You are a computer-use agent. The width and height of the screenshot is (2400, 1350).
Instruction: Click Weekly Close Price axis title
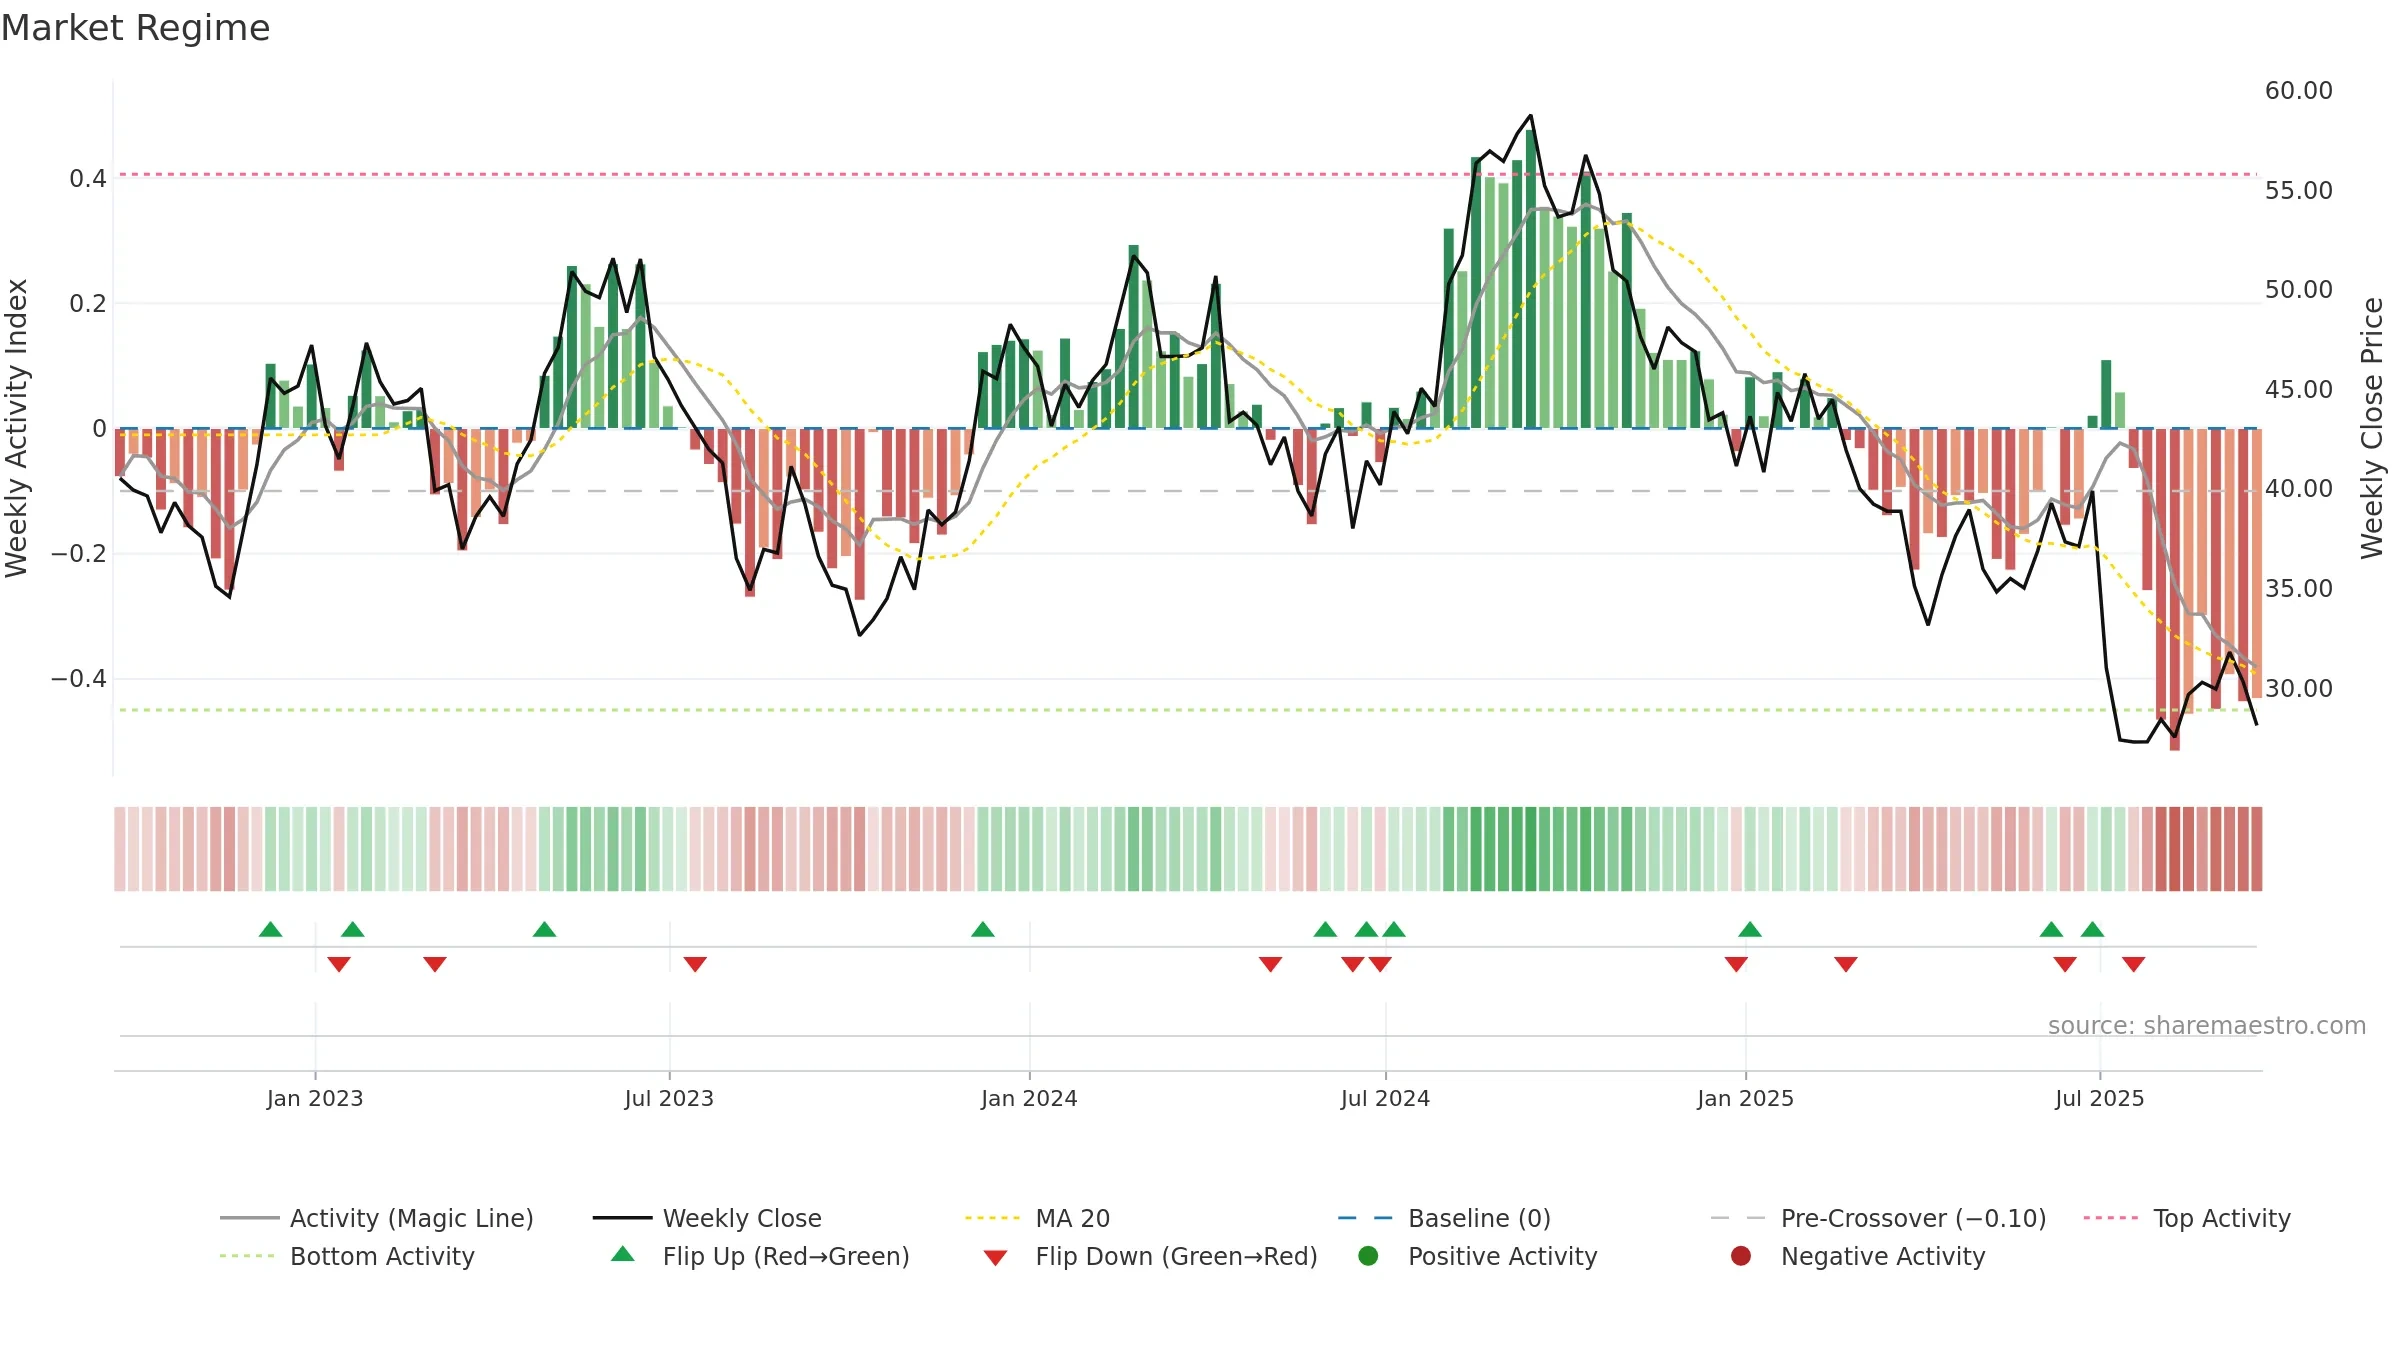pos(2372,428)
